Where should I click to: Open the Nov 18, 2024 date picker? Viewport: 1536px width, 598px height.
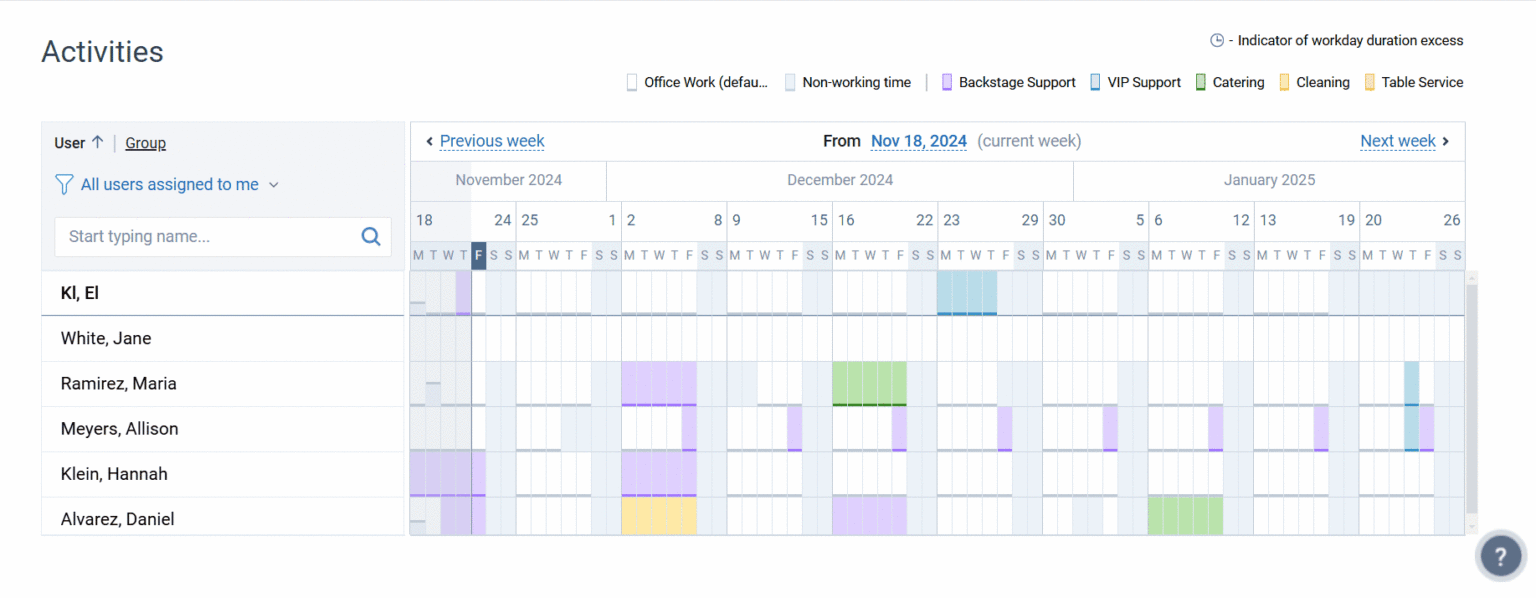click(x=918, y=141)
